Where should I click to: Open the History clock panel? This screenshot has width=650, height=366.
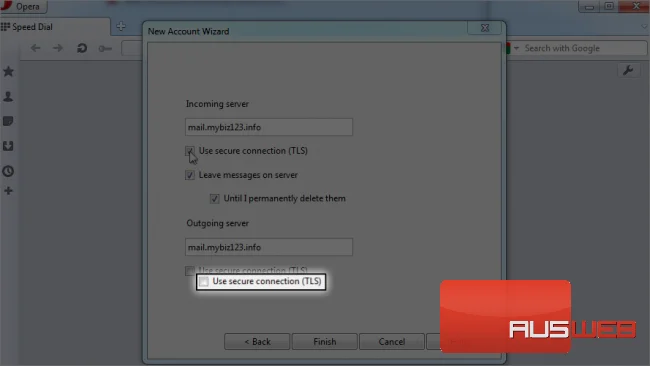pos(8,171)
